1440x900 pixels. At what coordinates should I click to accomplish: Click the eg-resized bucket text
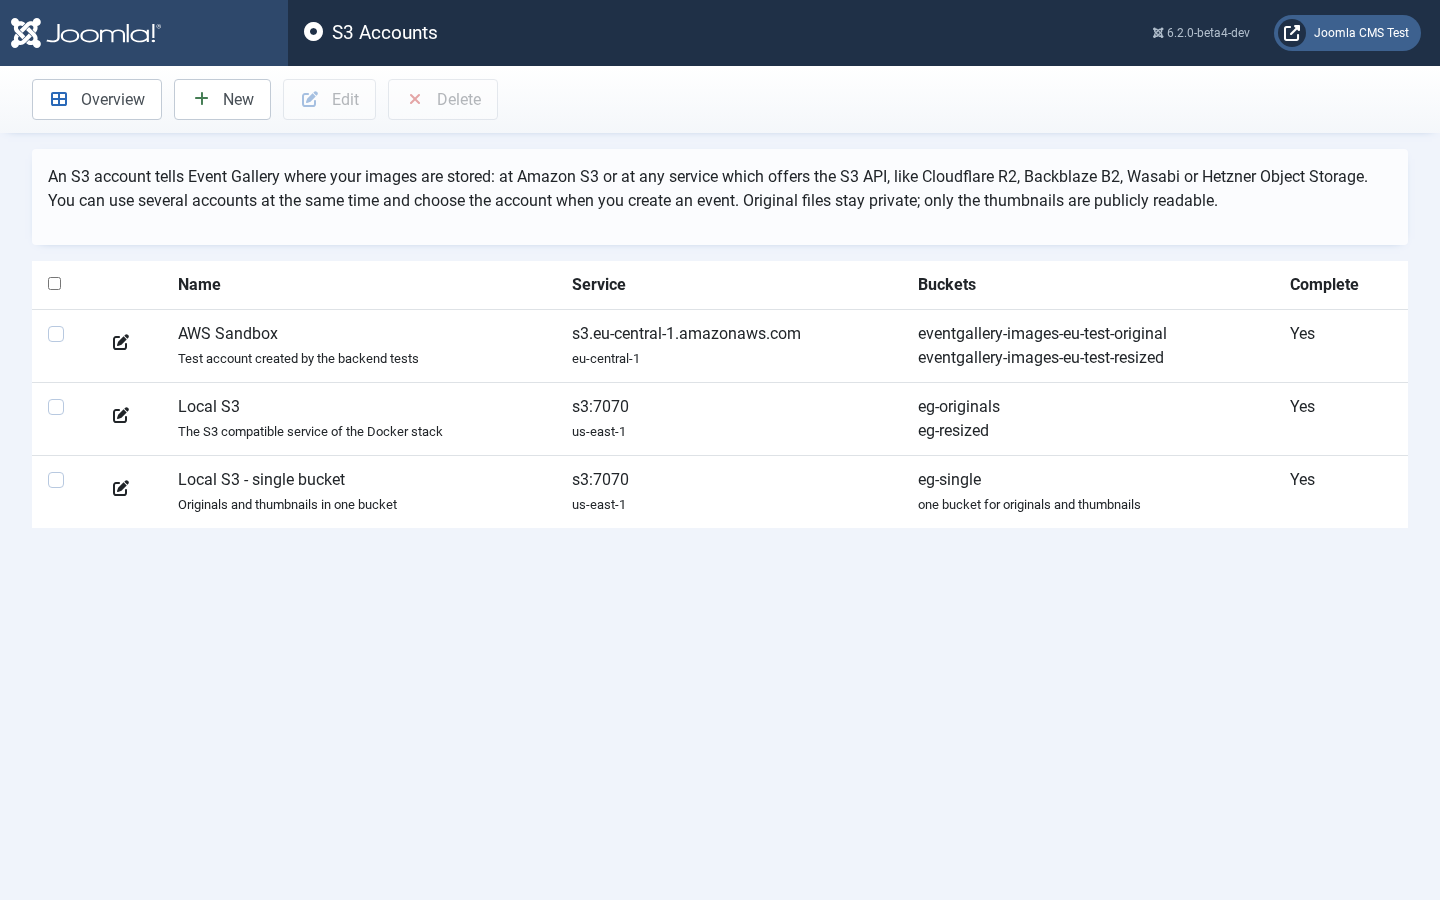(953, 430)
